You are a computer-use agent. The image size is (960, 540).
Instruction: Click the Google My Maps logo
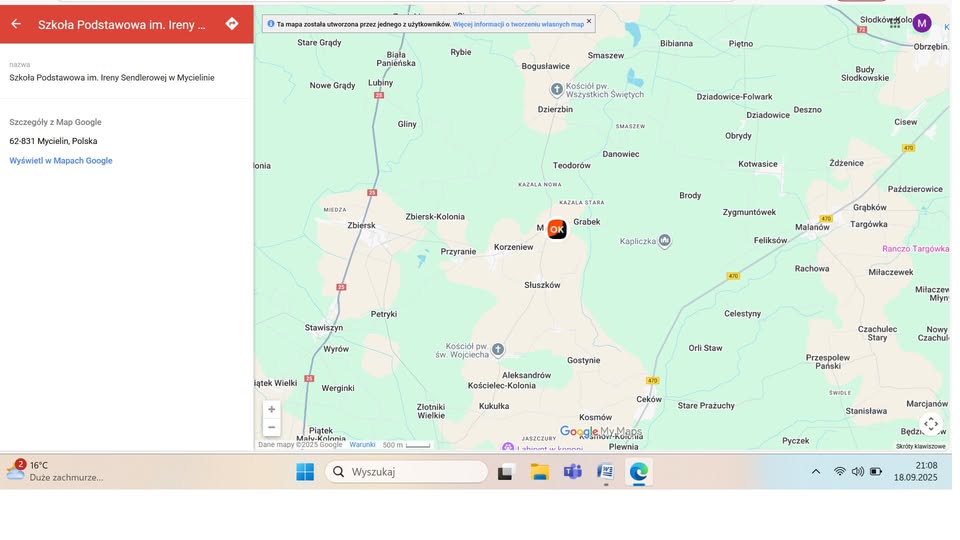tap(600, 432)
